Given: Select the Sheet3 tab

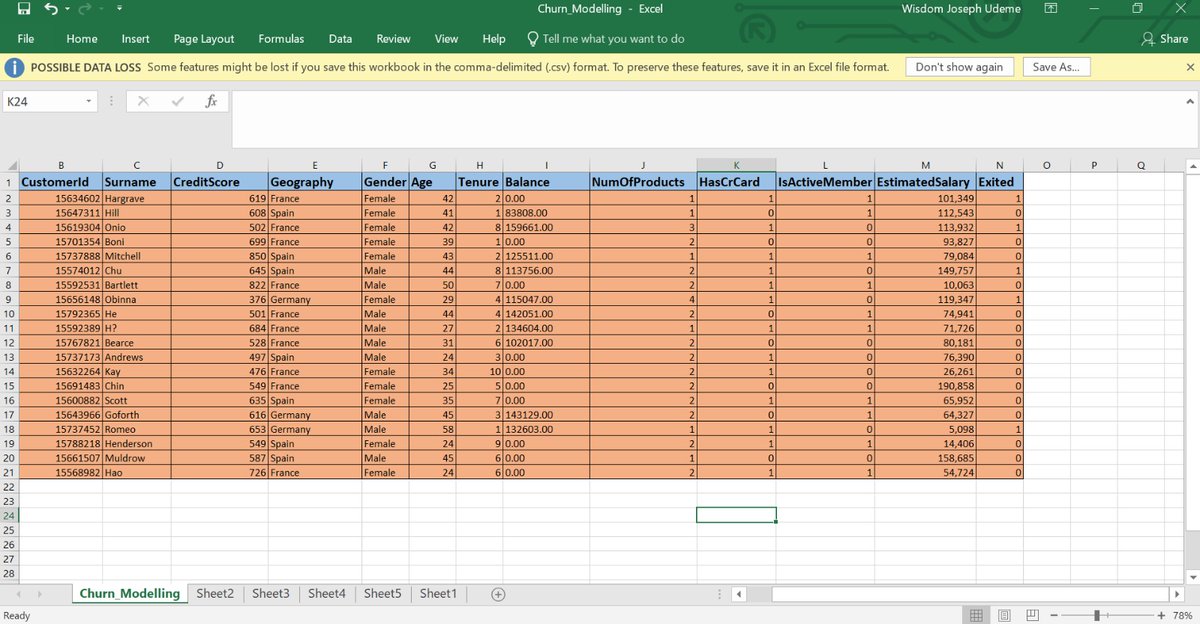Looking at the screenshot, I should 270,593.
